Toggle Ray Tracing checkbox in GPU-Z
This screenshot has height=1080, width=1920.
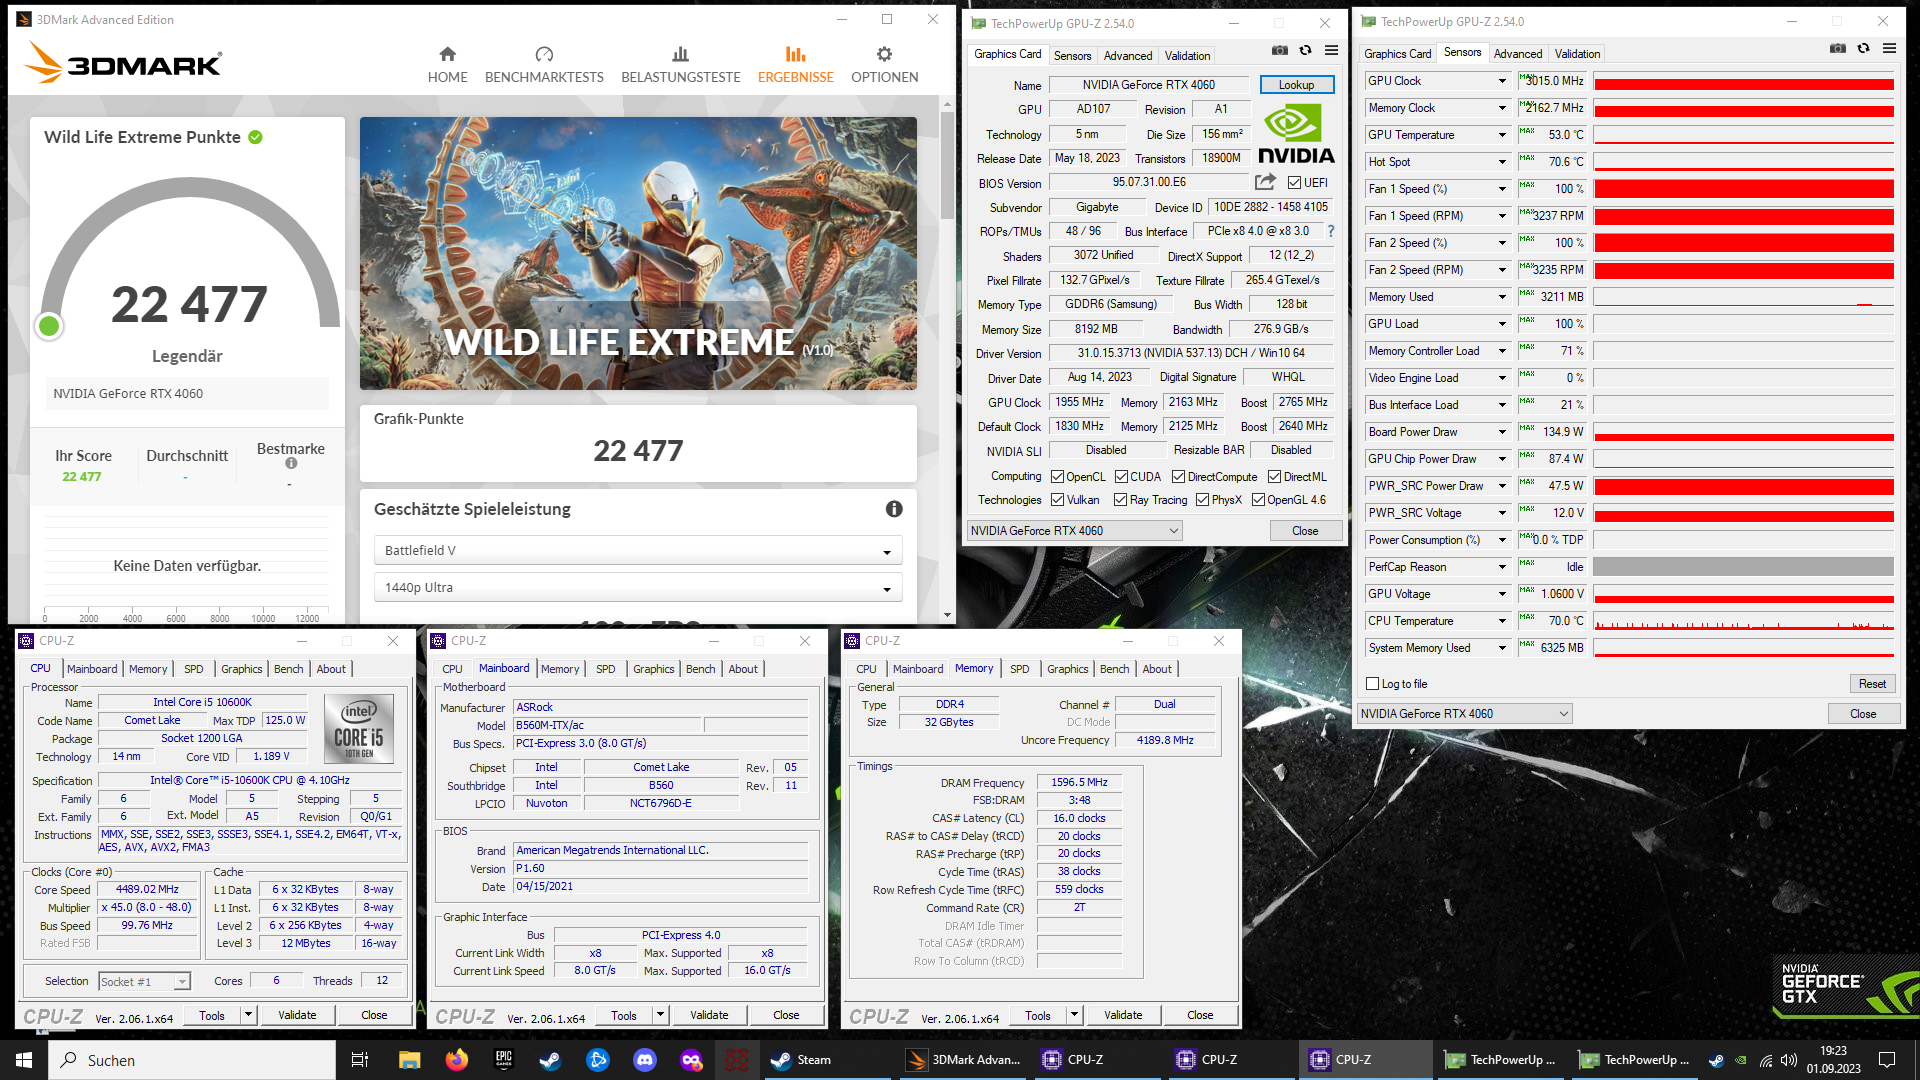click(1120, 500)
